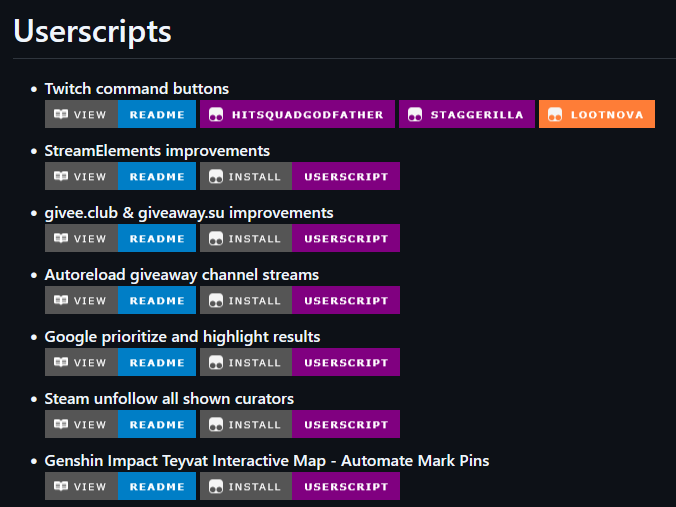
Task: Open View Readme for Autoreload giveaway channel streams
Action: [120, 300]
